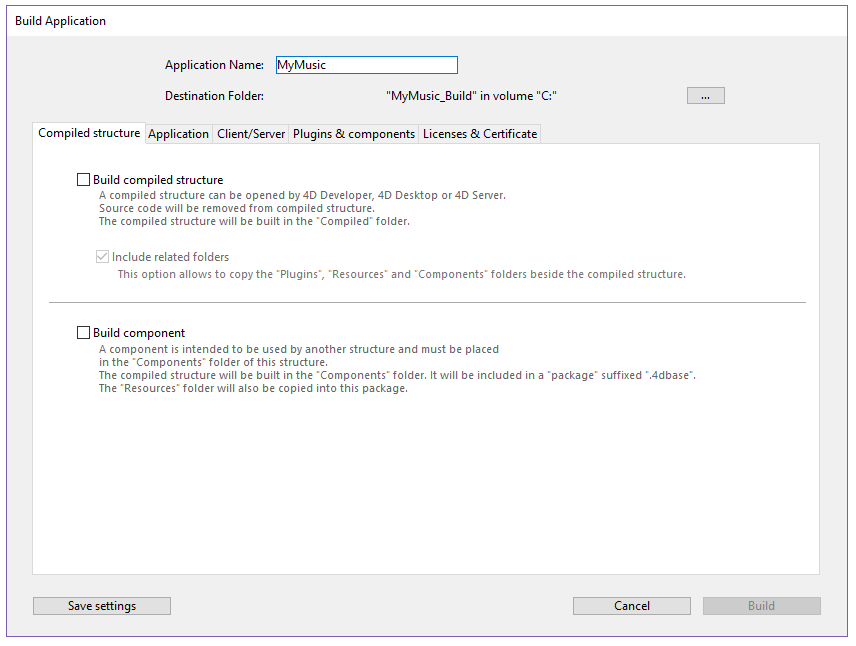Viewport: 856px width, 646px height.
Task: Click the Application Name label
Action: pyautogui.click(x=214, y=65)
